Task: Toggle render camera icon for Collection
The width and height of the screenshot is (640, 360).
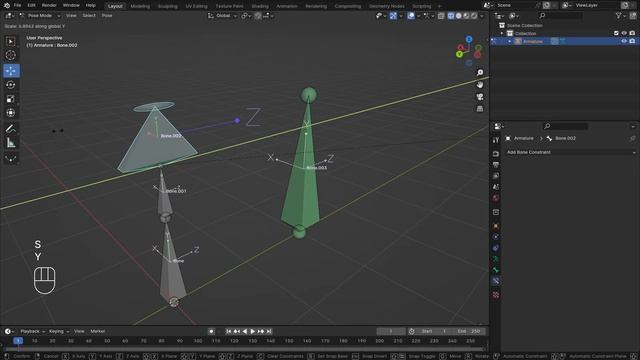Action: point(632,33)
